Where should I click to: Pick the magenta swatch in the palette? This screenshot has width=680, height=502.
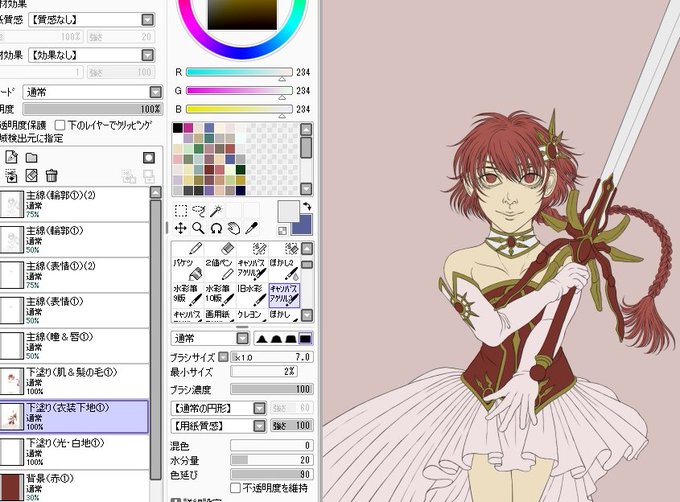coord(188,127)
